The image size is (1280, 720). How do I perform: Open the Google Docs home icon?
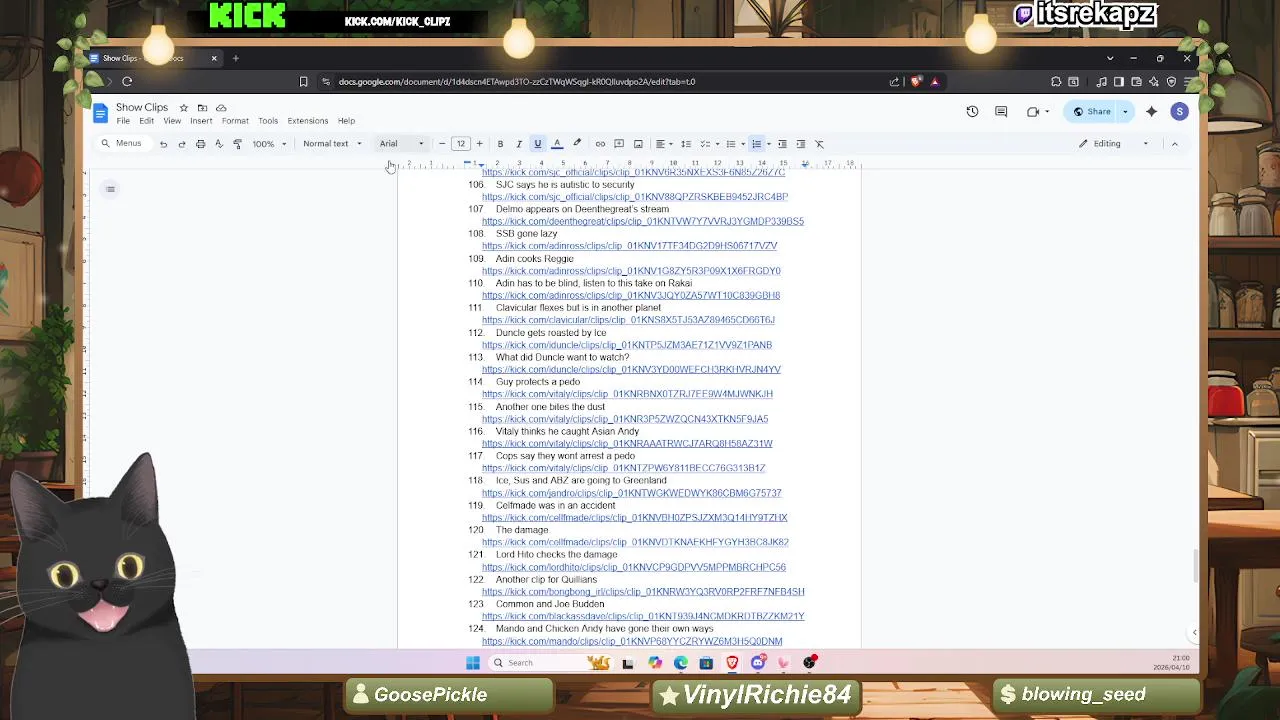[x=100, y=112]
